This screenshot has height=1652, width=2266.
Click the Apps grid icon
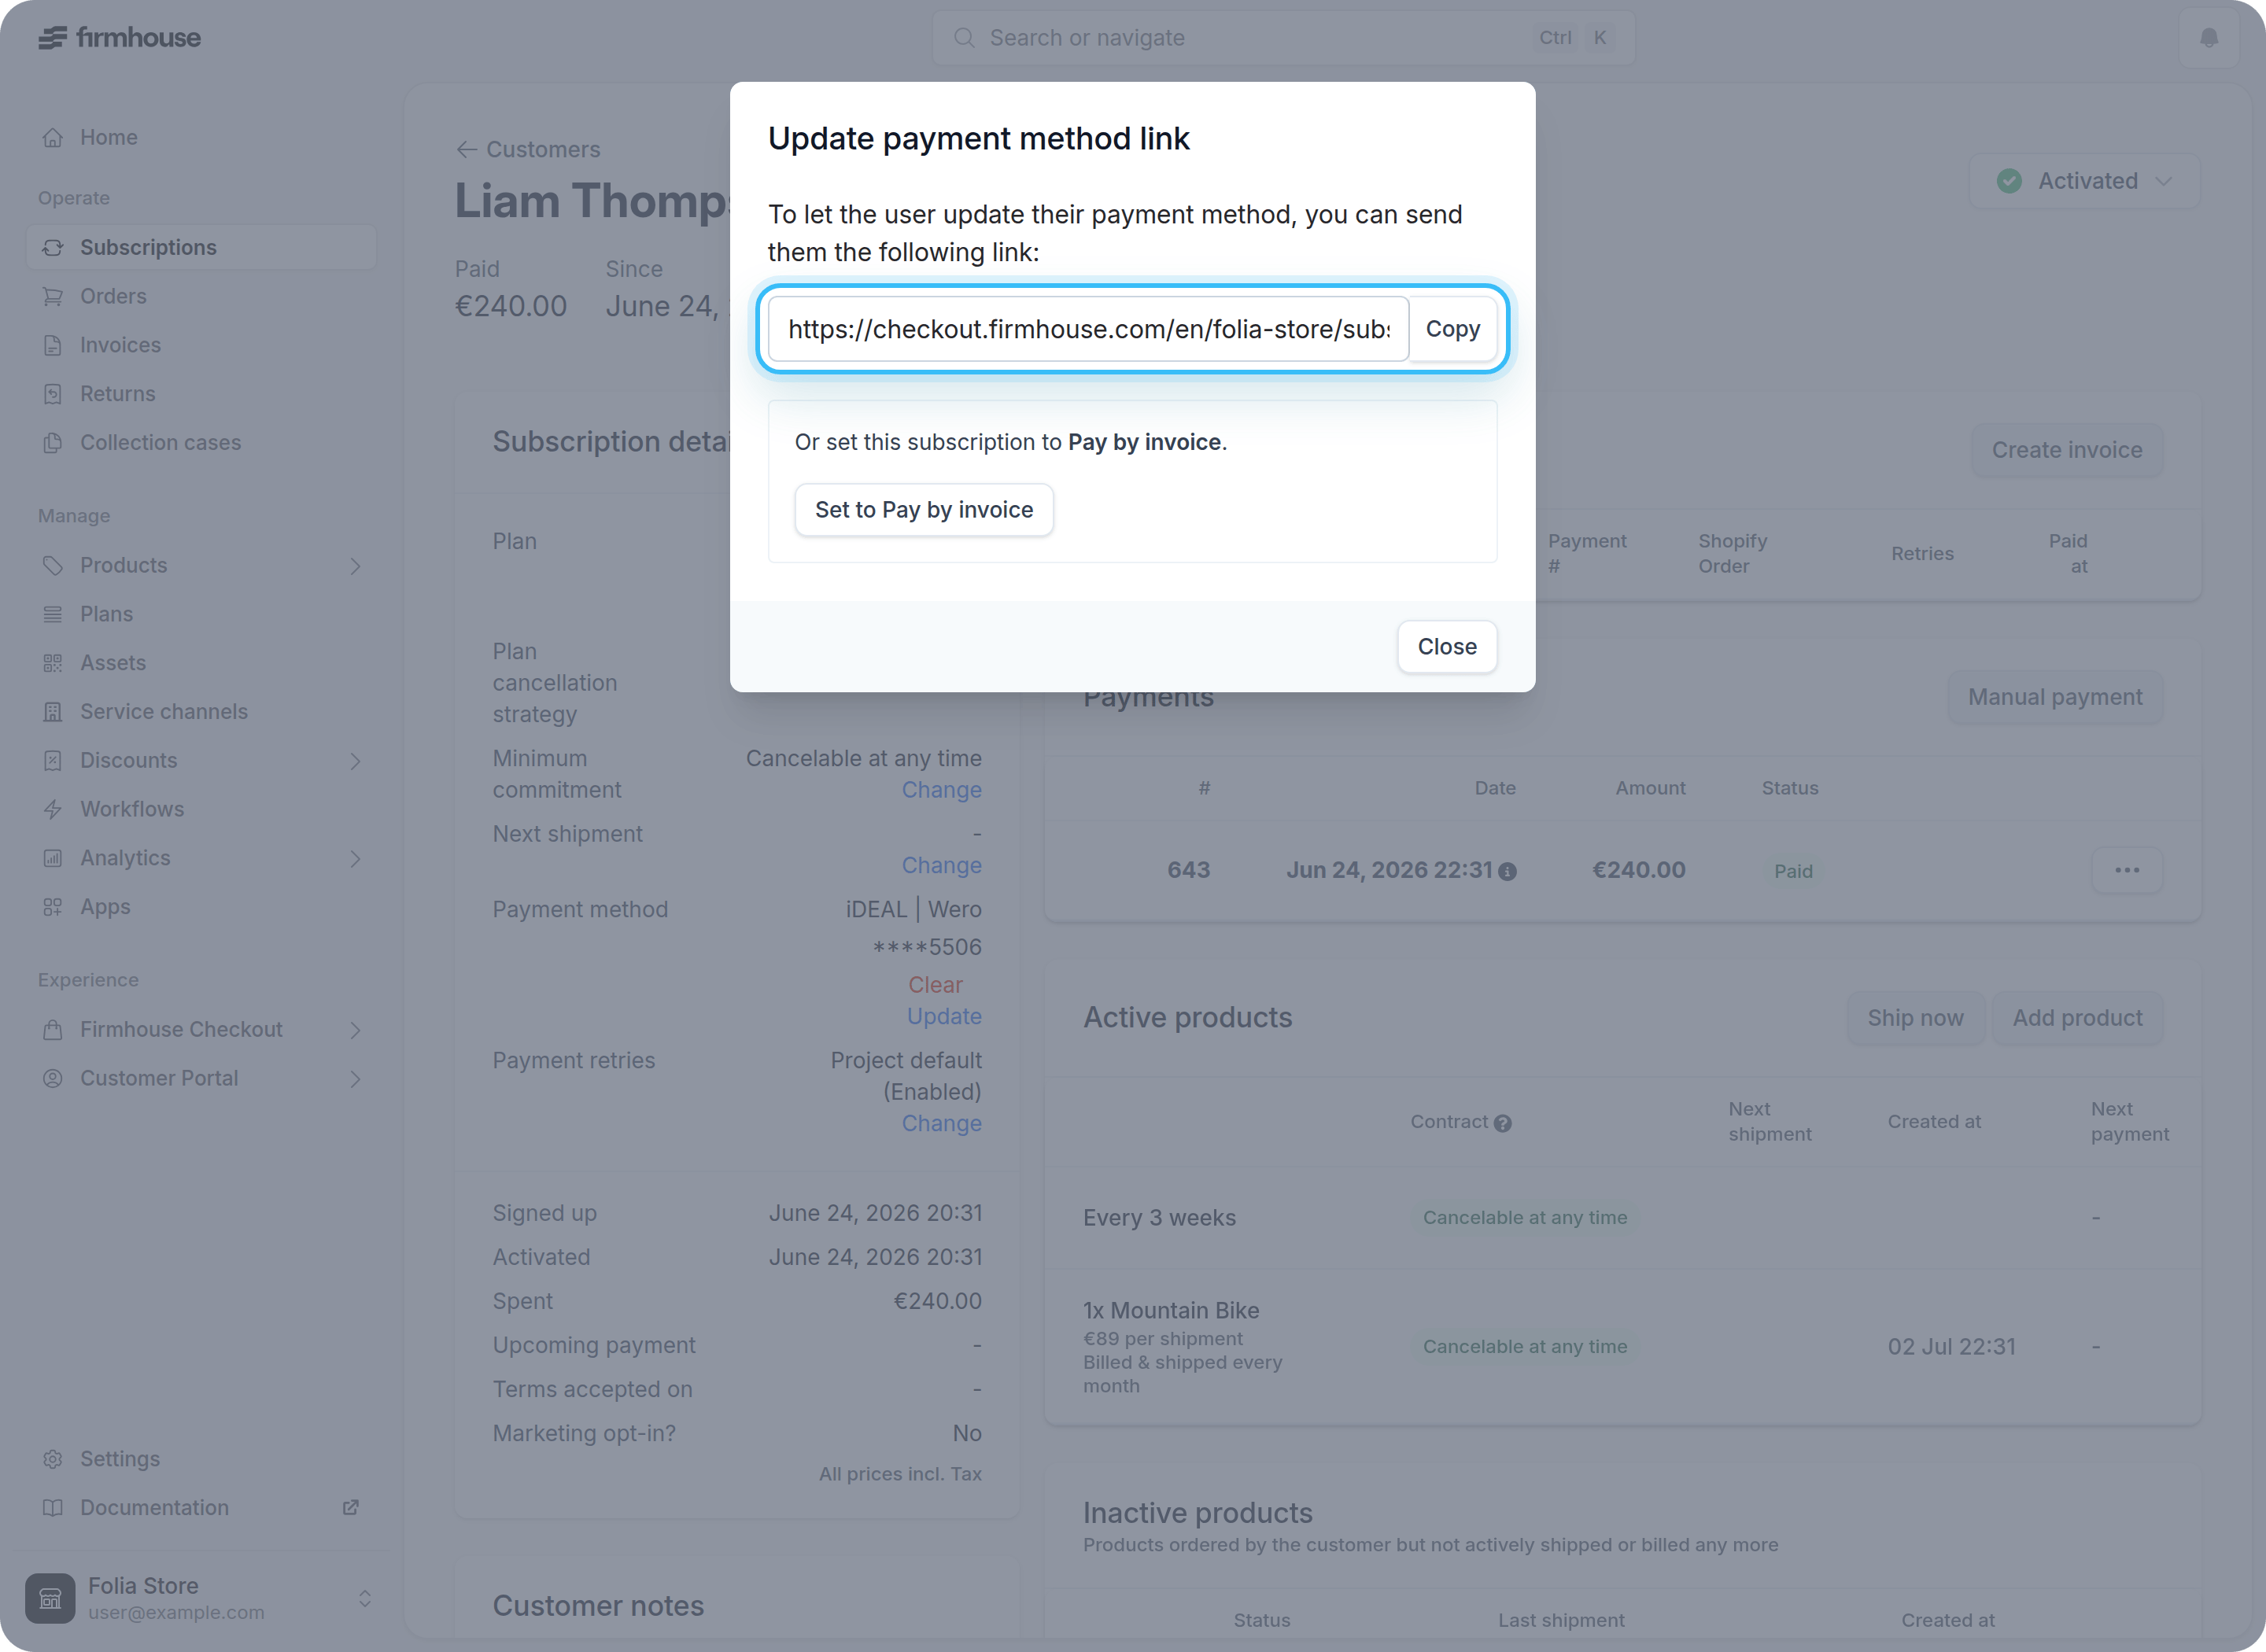pos(53,907)
